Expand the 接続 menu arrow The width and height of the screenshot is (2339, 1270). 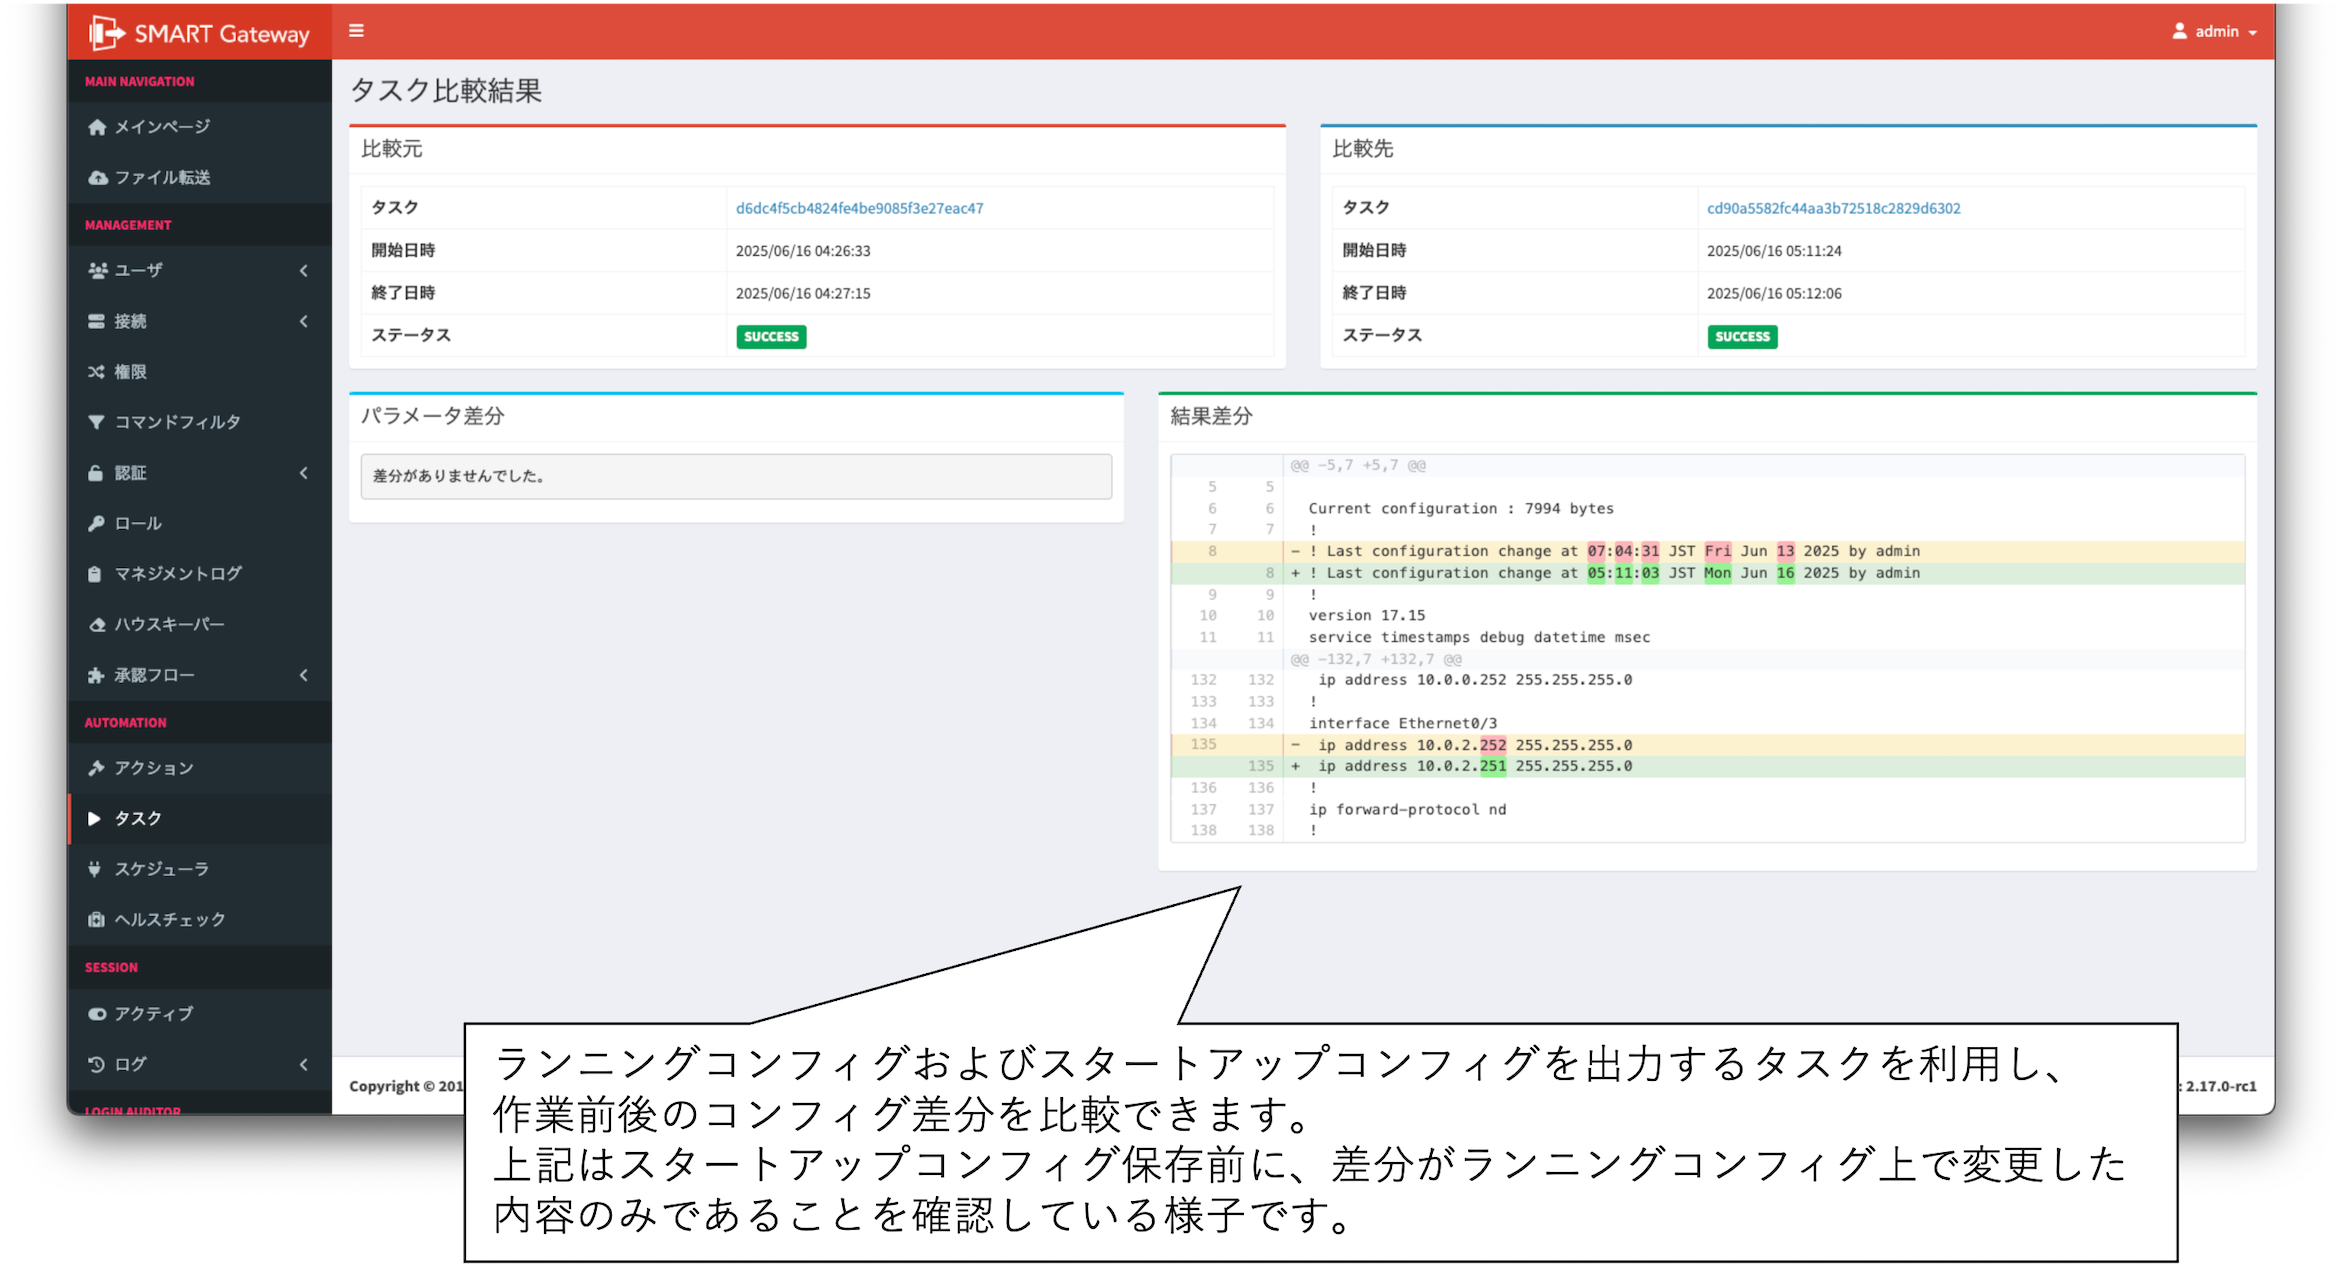coord(304,321)
